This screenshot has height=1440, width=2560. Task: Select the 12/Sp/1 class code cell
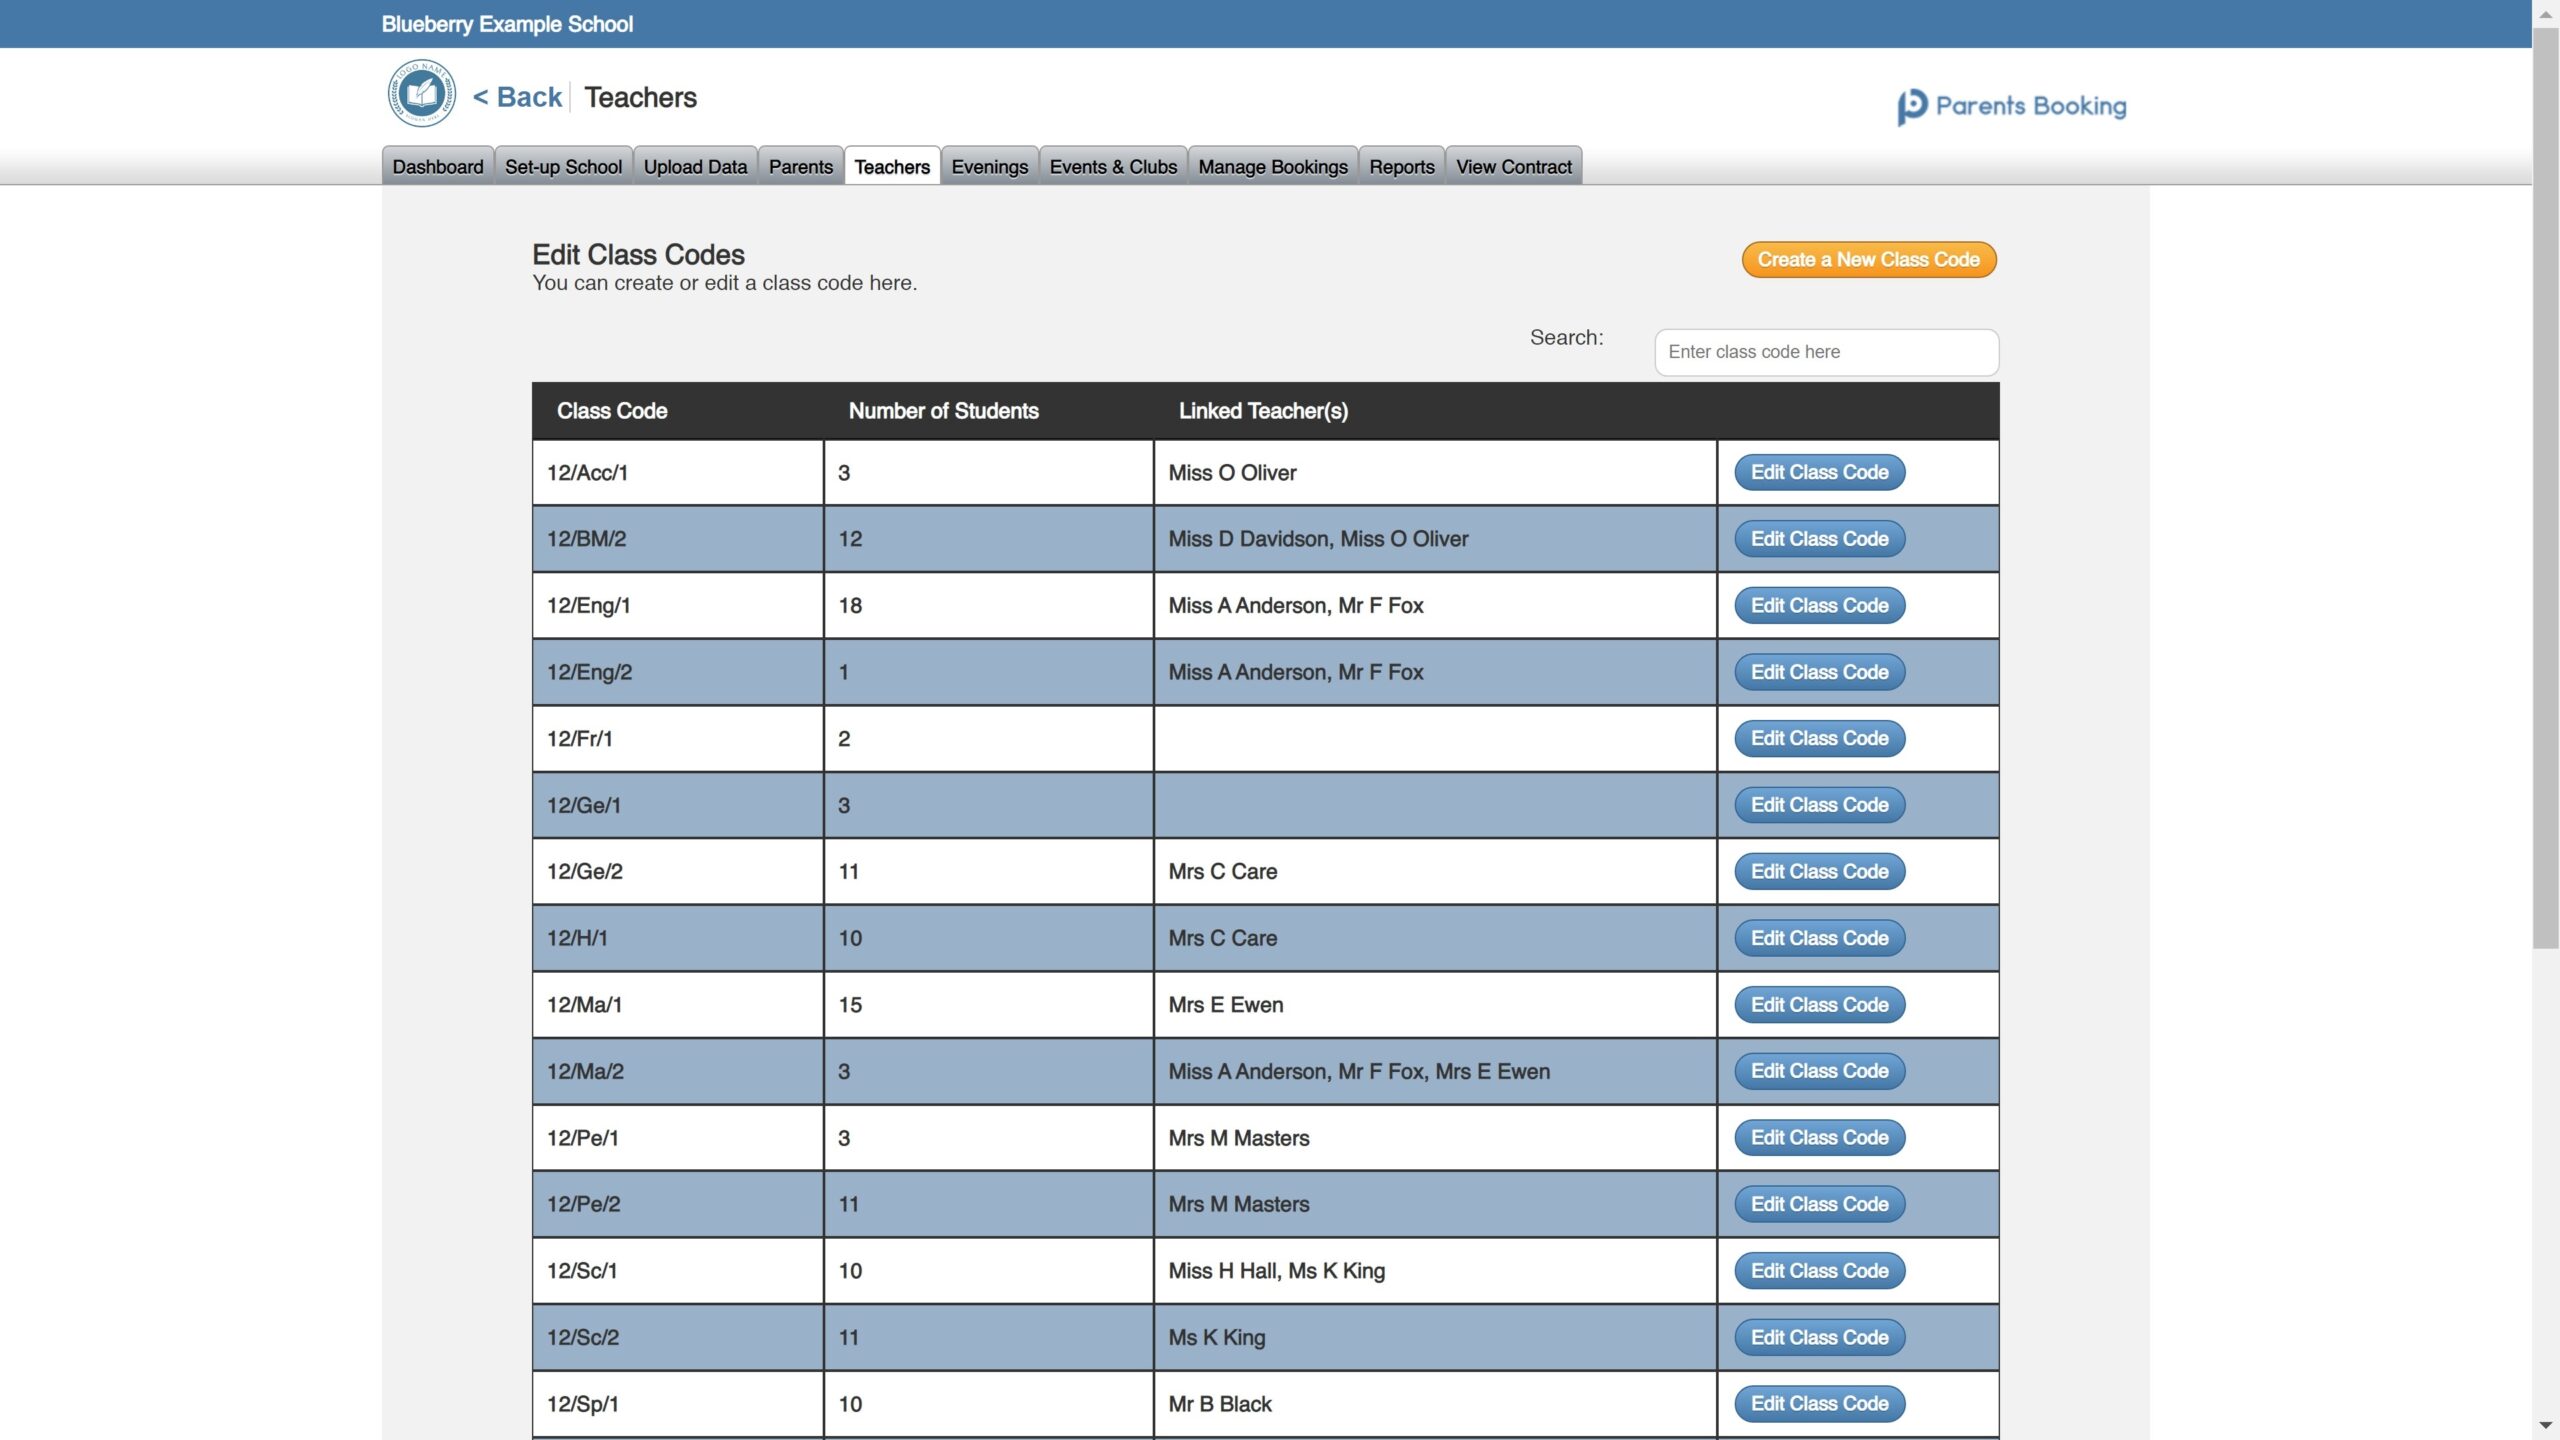coord(678,1404)
